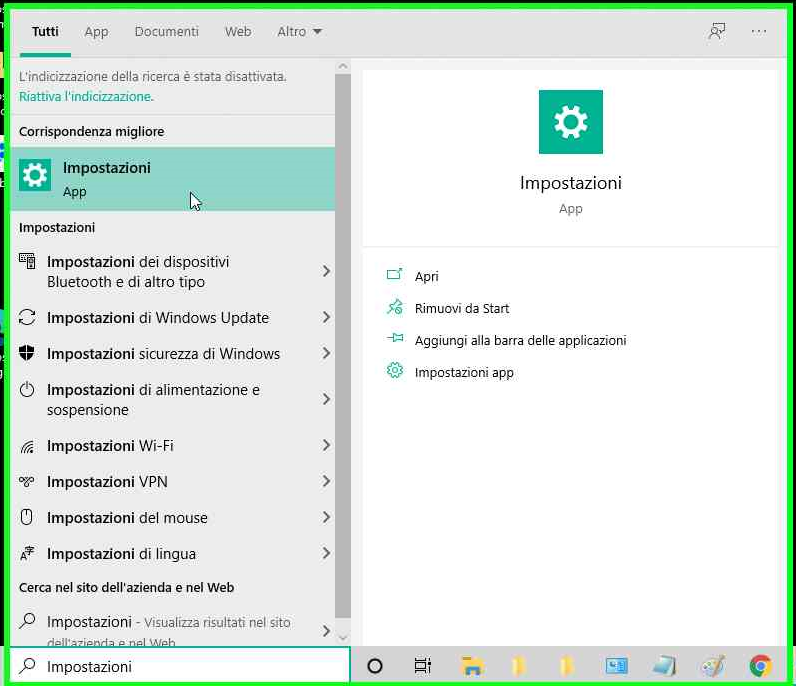Click the Cortana circle on taskbar
This screenshot has height=686, width=796.
click(x=375, y=666)
